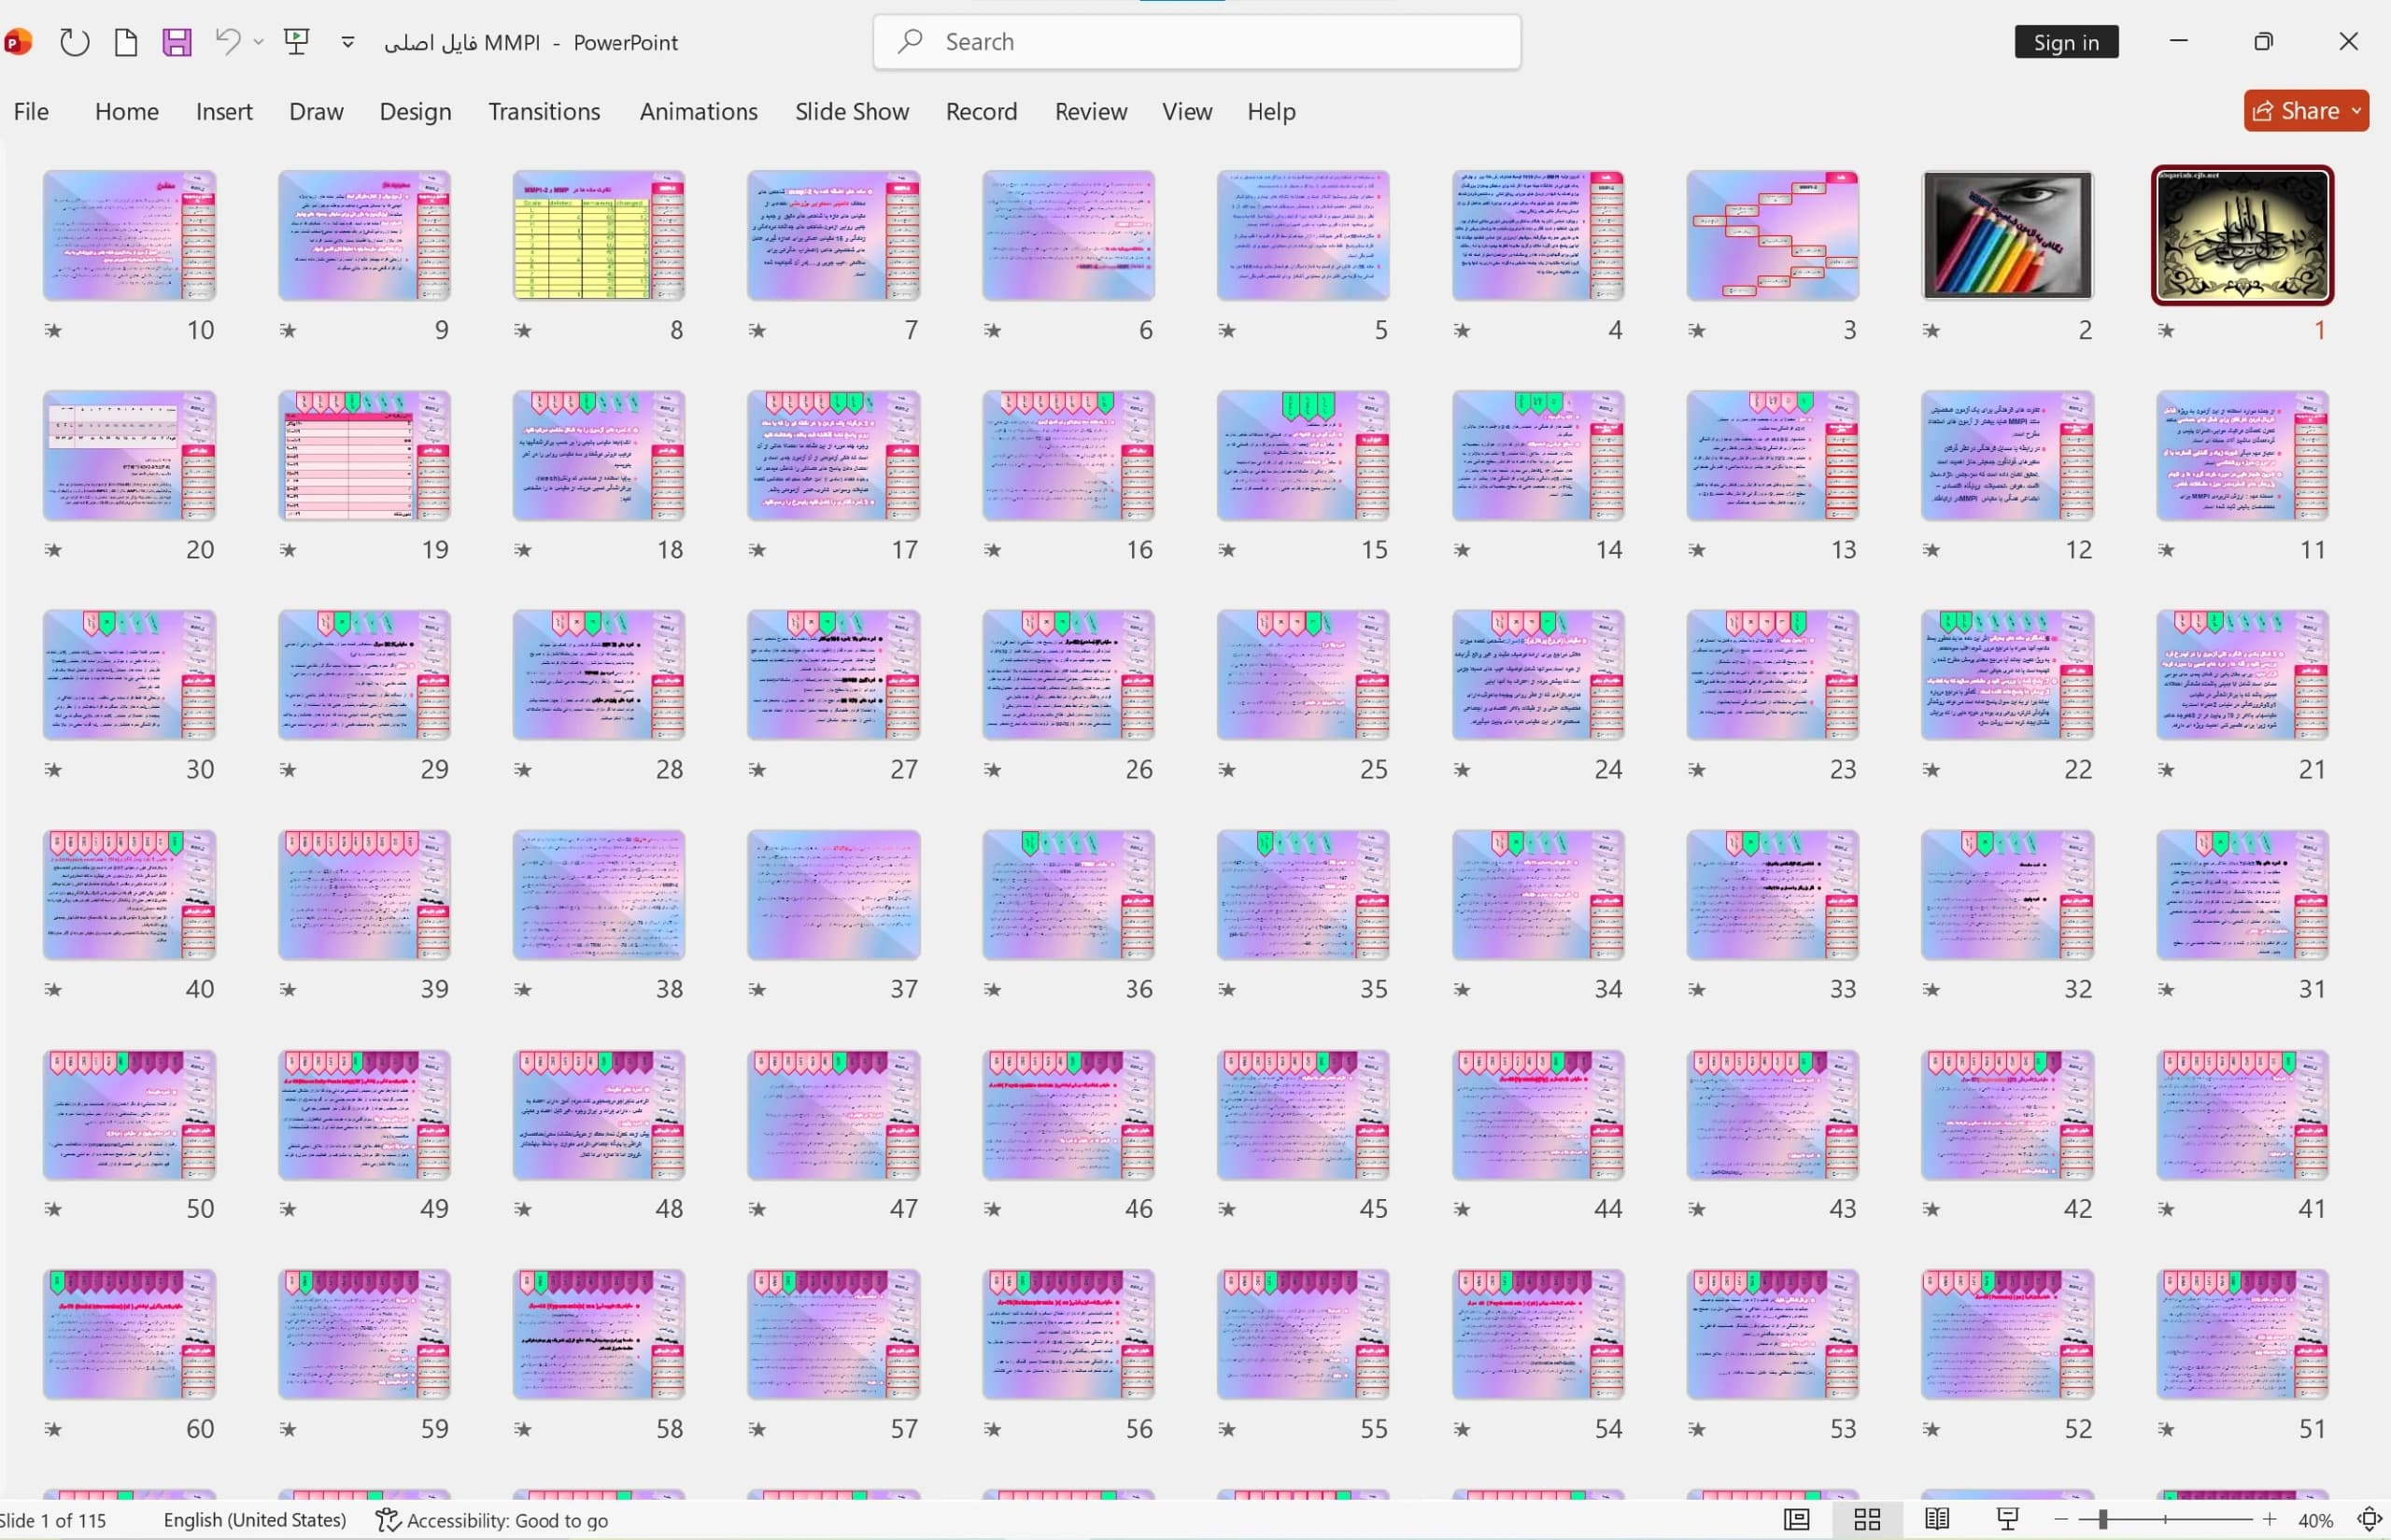The image size is (2391, 1540).
Task: Switch to Normal view icon in status bar
Action: pyautogui.click(x=1796, y=1520)
